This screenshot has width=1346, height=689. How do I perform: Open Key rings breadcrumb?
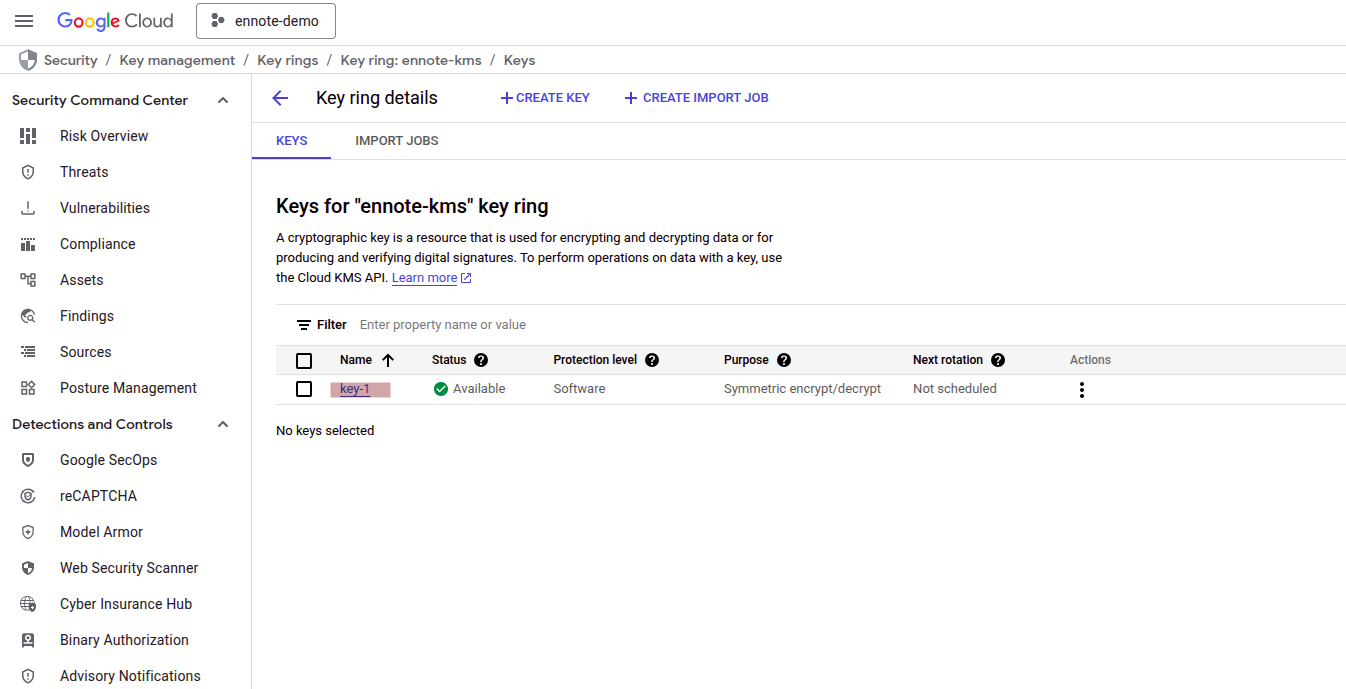point(288,60)
